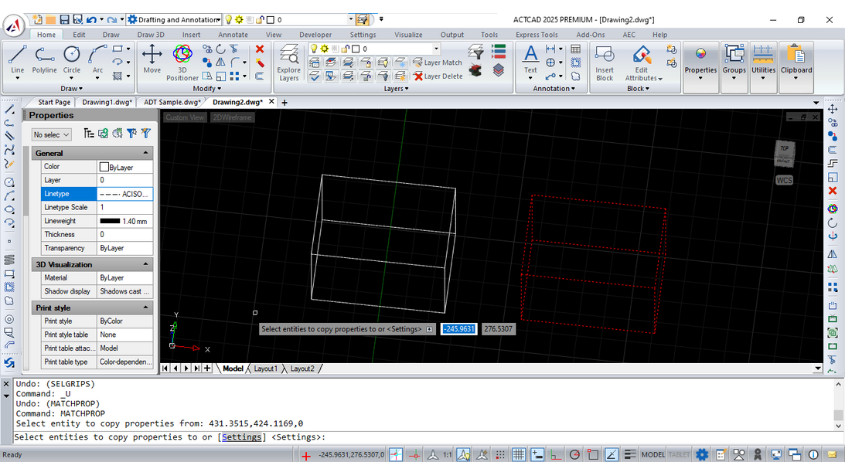Select the Line drawing tool

(x=17, y=59)
